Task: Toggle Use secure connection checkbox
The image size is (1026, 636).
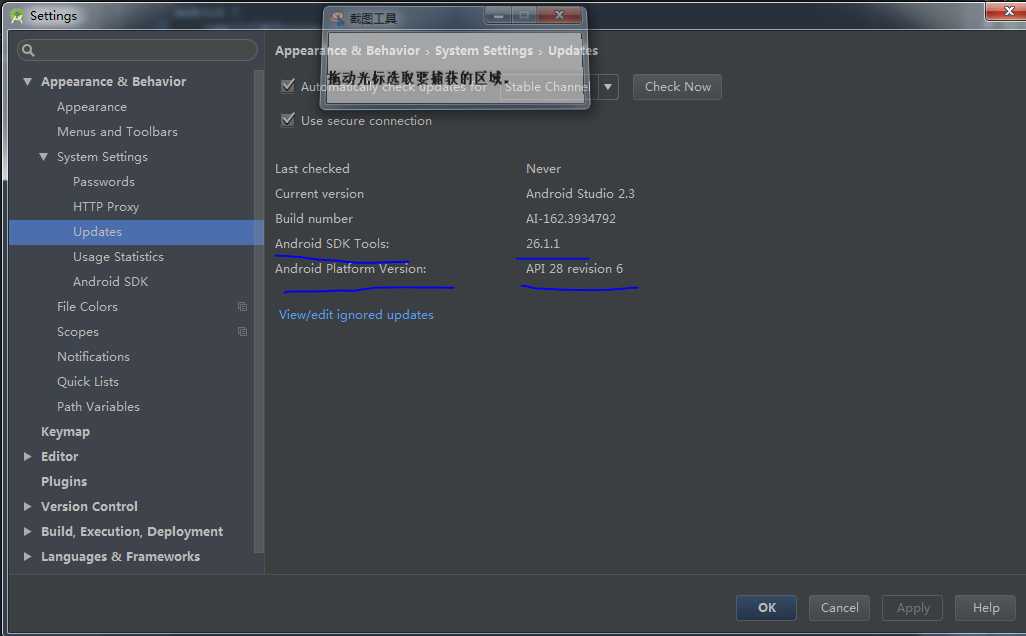Action: pos(287,120)
